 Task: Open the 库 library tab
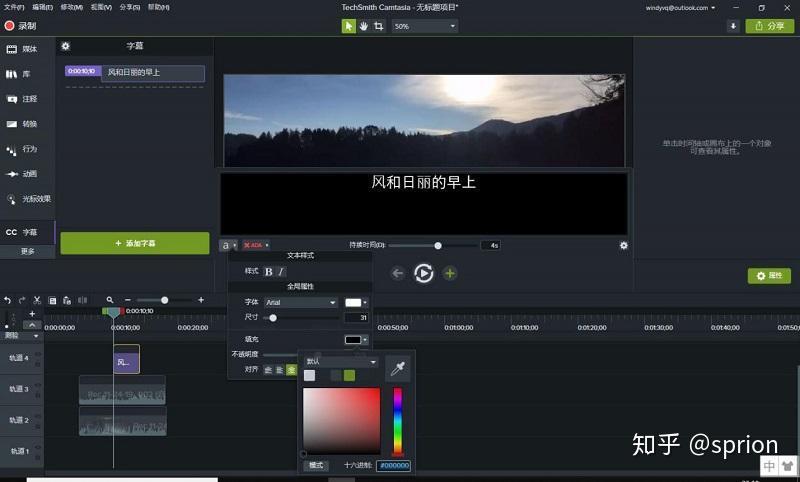[18, 74]
